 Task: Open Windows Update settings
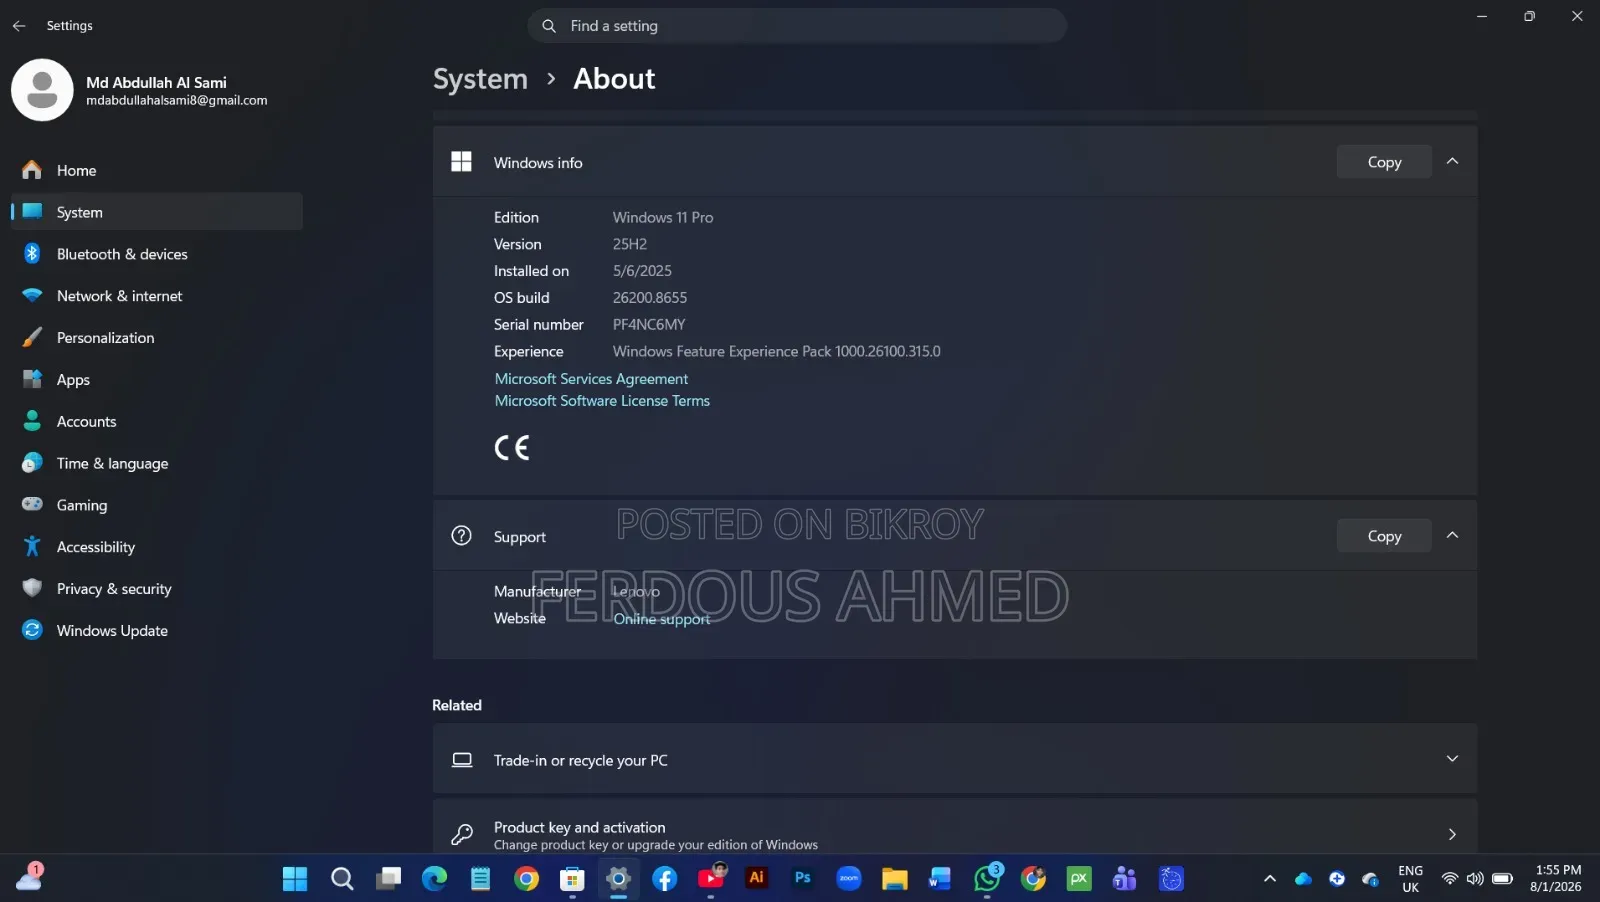[x=156, y=631]
